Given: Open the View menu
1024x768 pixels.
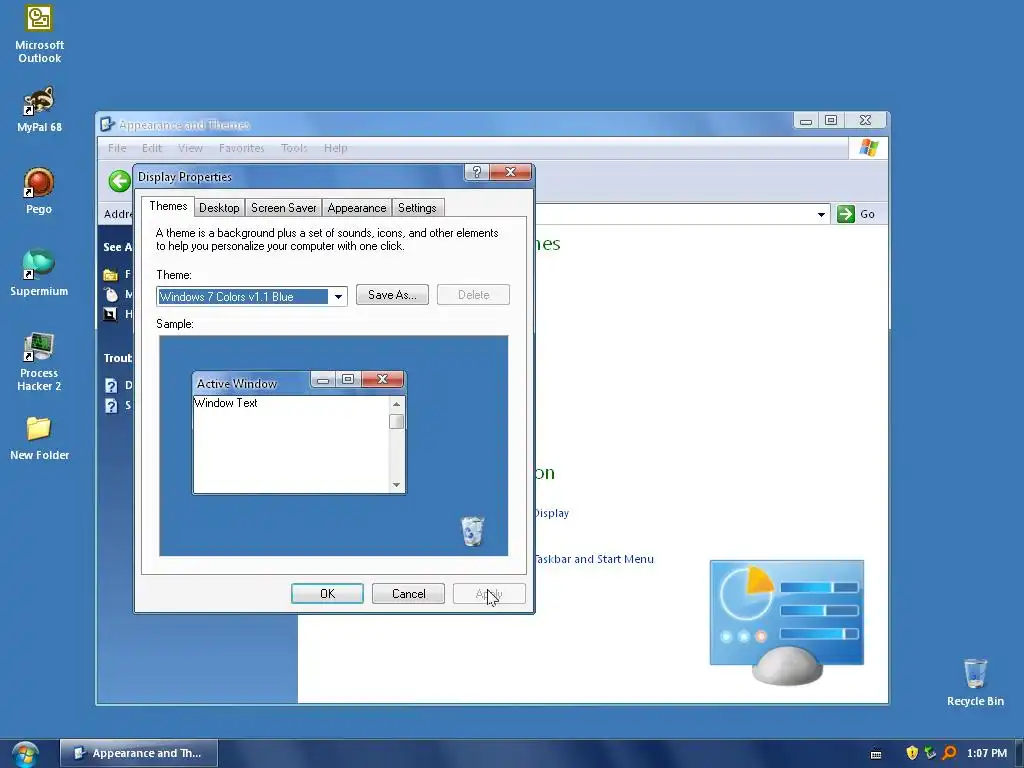Looking at the screenshot, I should point(190,148).
